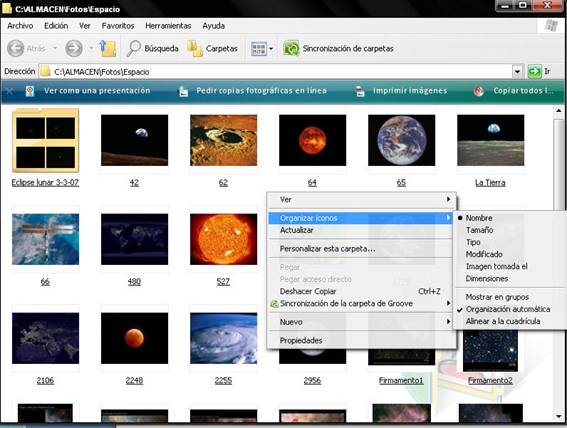Expand Sincronización de la carpeta de Groove submenu
The height and width of the screenshot is (428, 567).
448,303
